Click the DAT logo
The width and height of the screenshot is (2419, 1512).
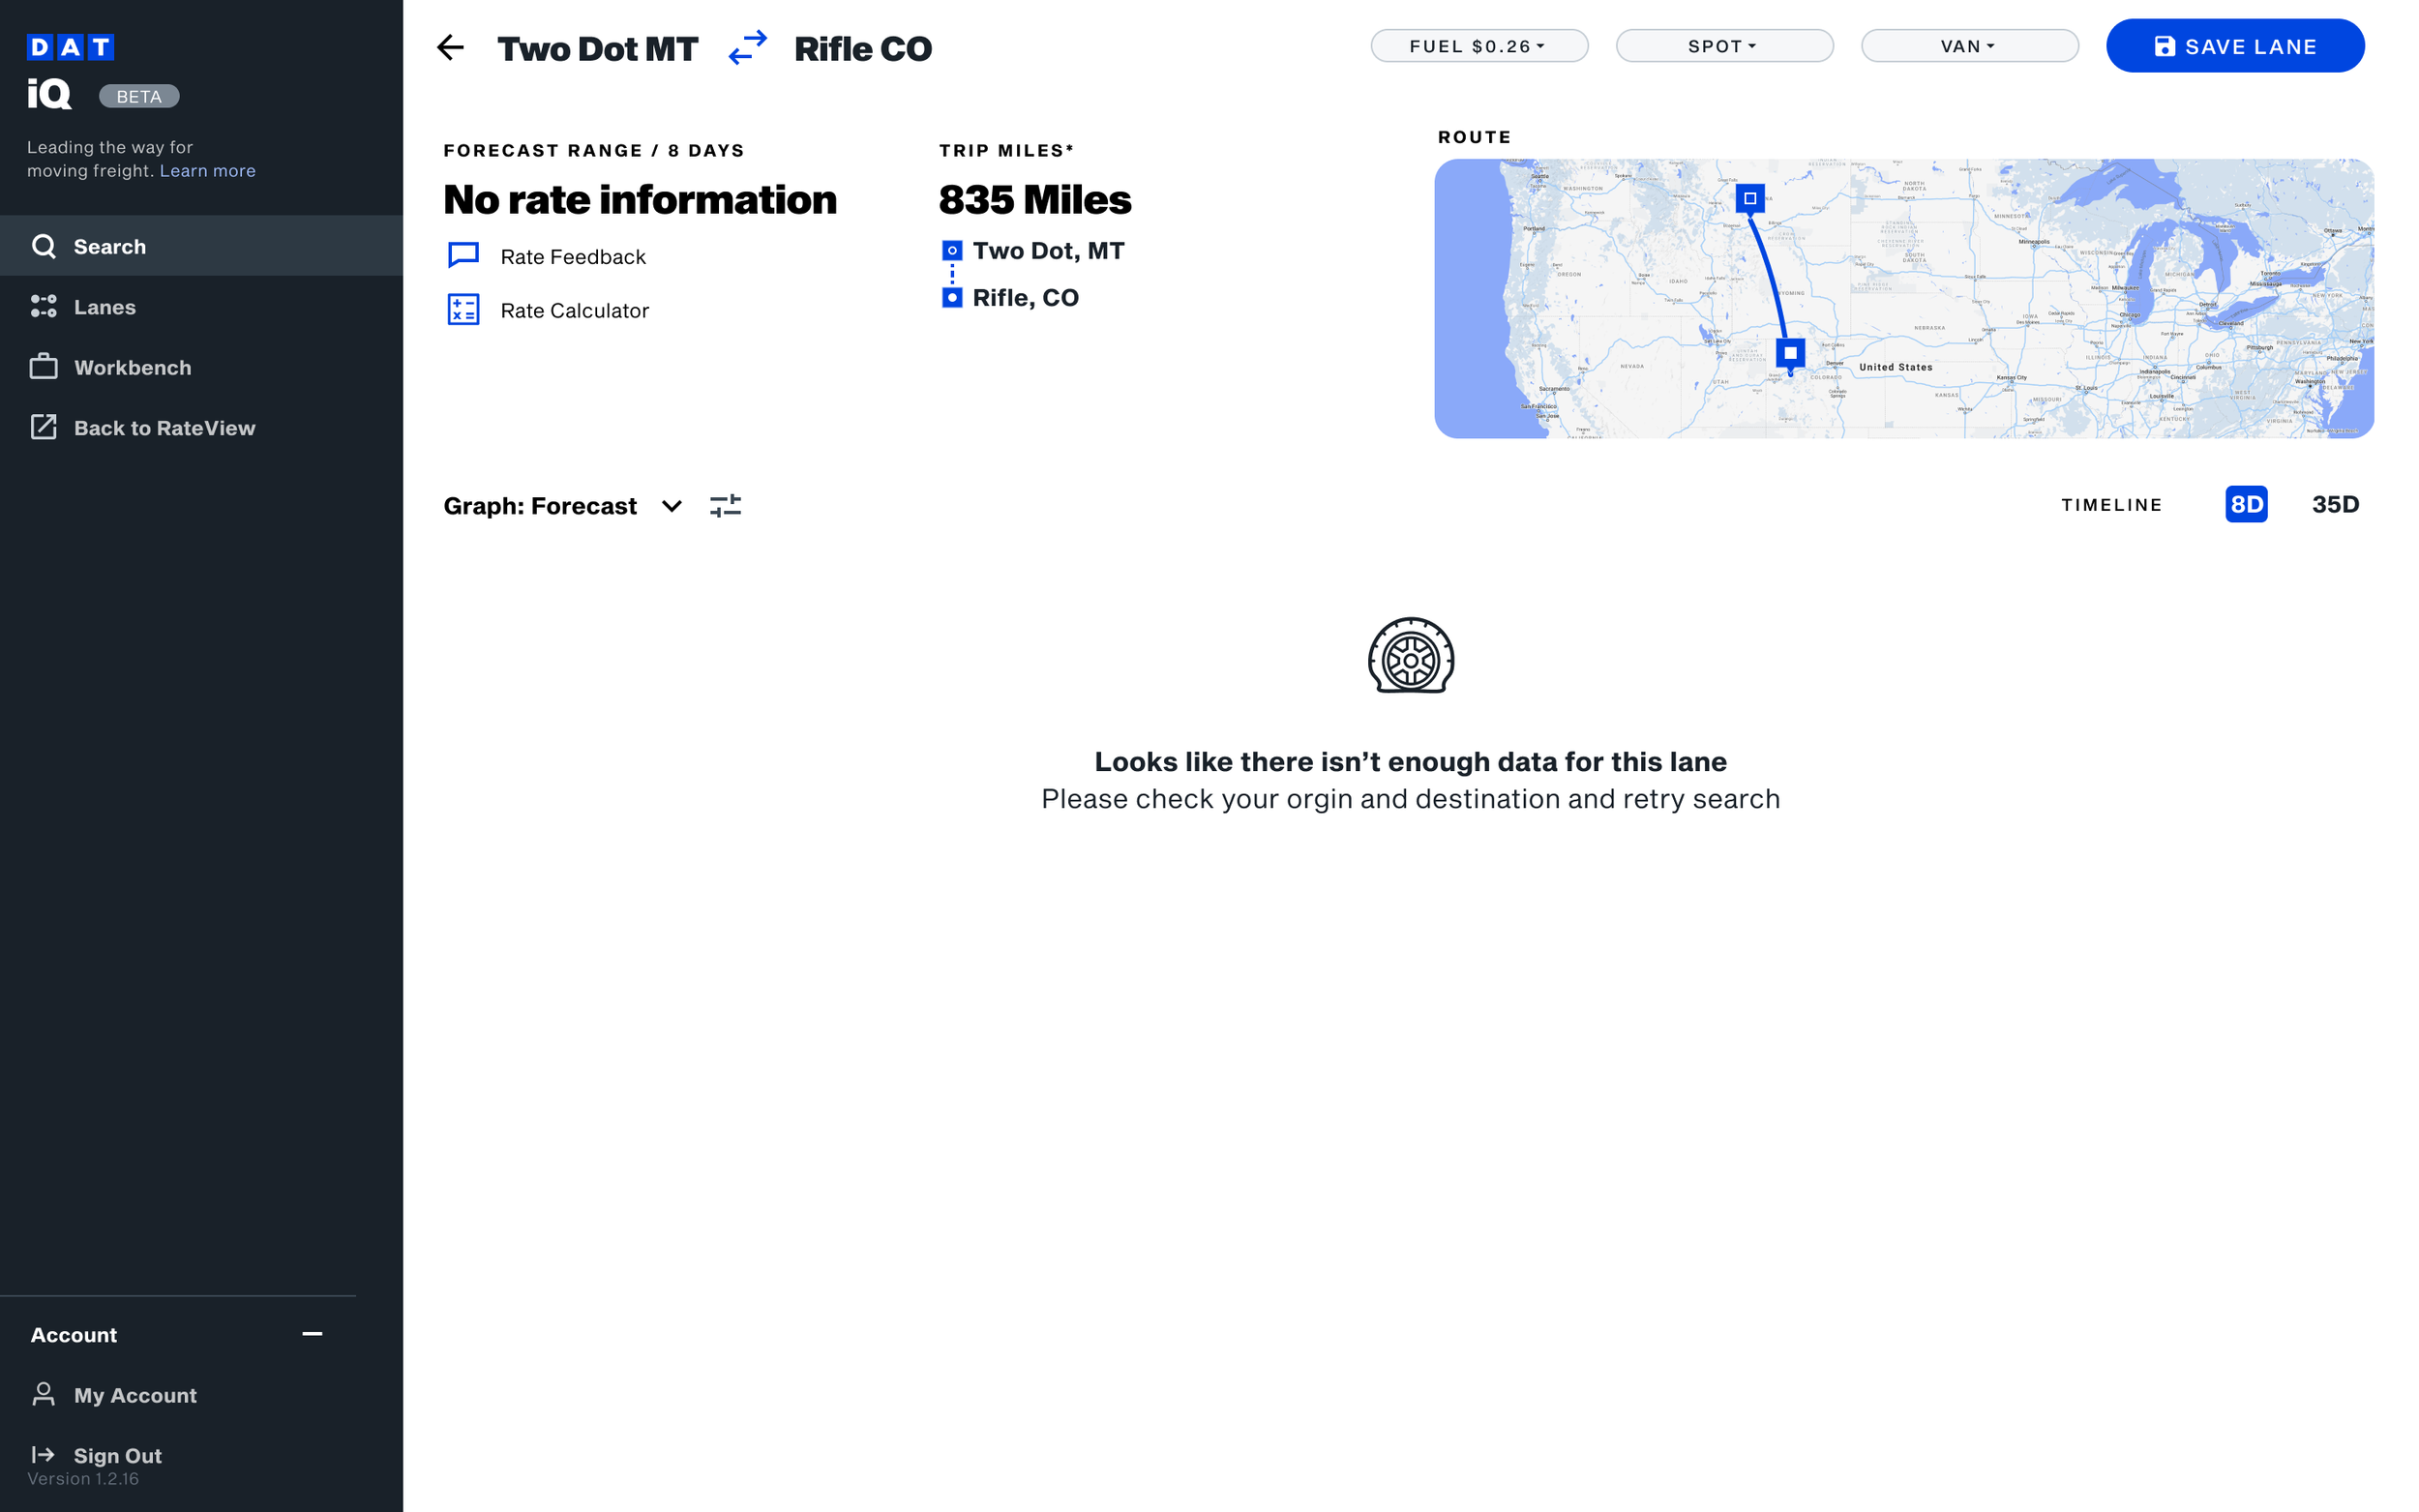(x=69, y=46)
